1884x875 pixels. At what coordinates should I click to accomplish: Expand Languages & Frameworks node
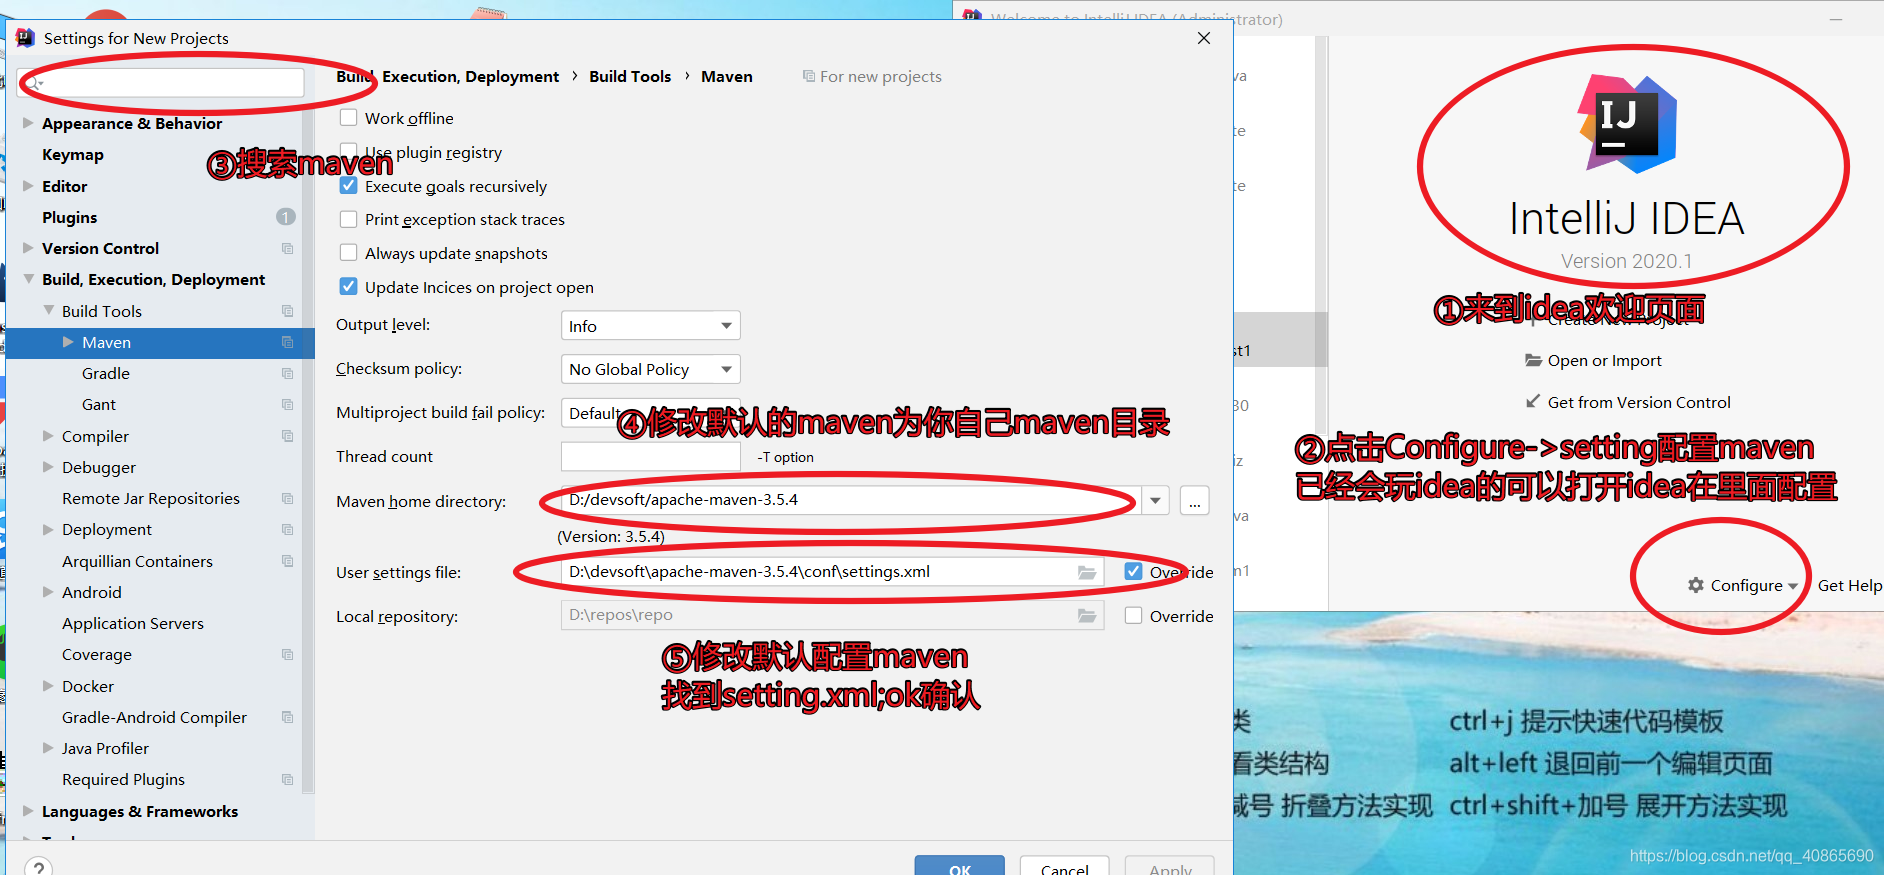(x=28, y=811)
